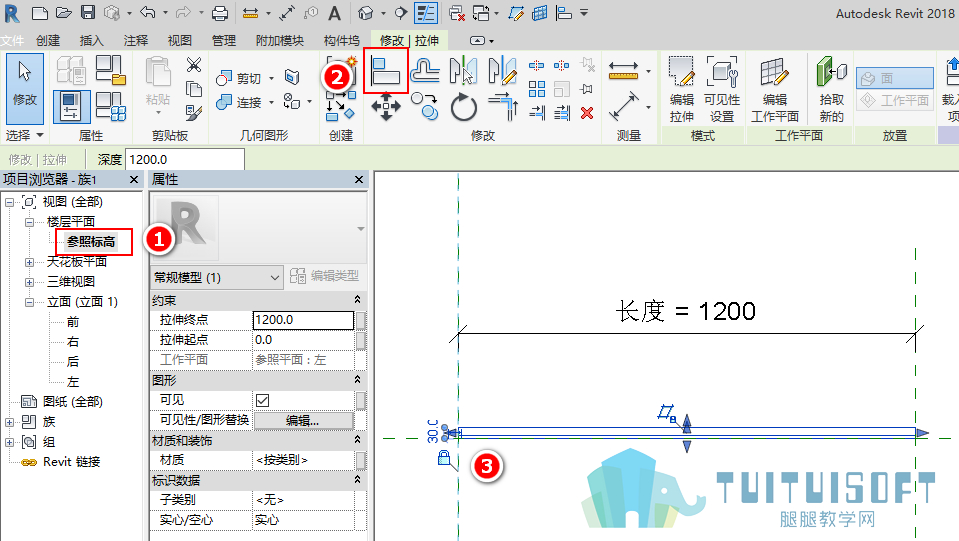Open Edit Extrusion (编辑拉伸) tool
The width and height of the screenshot is (959, 541).
(681, 89)
